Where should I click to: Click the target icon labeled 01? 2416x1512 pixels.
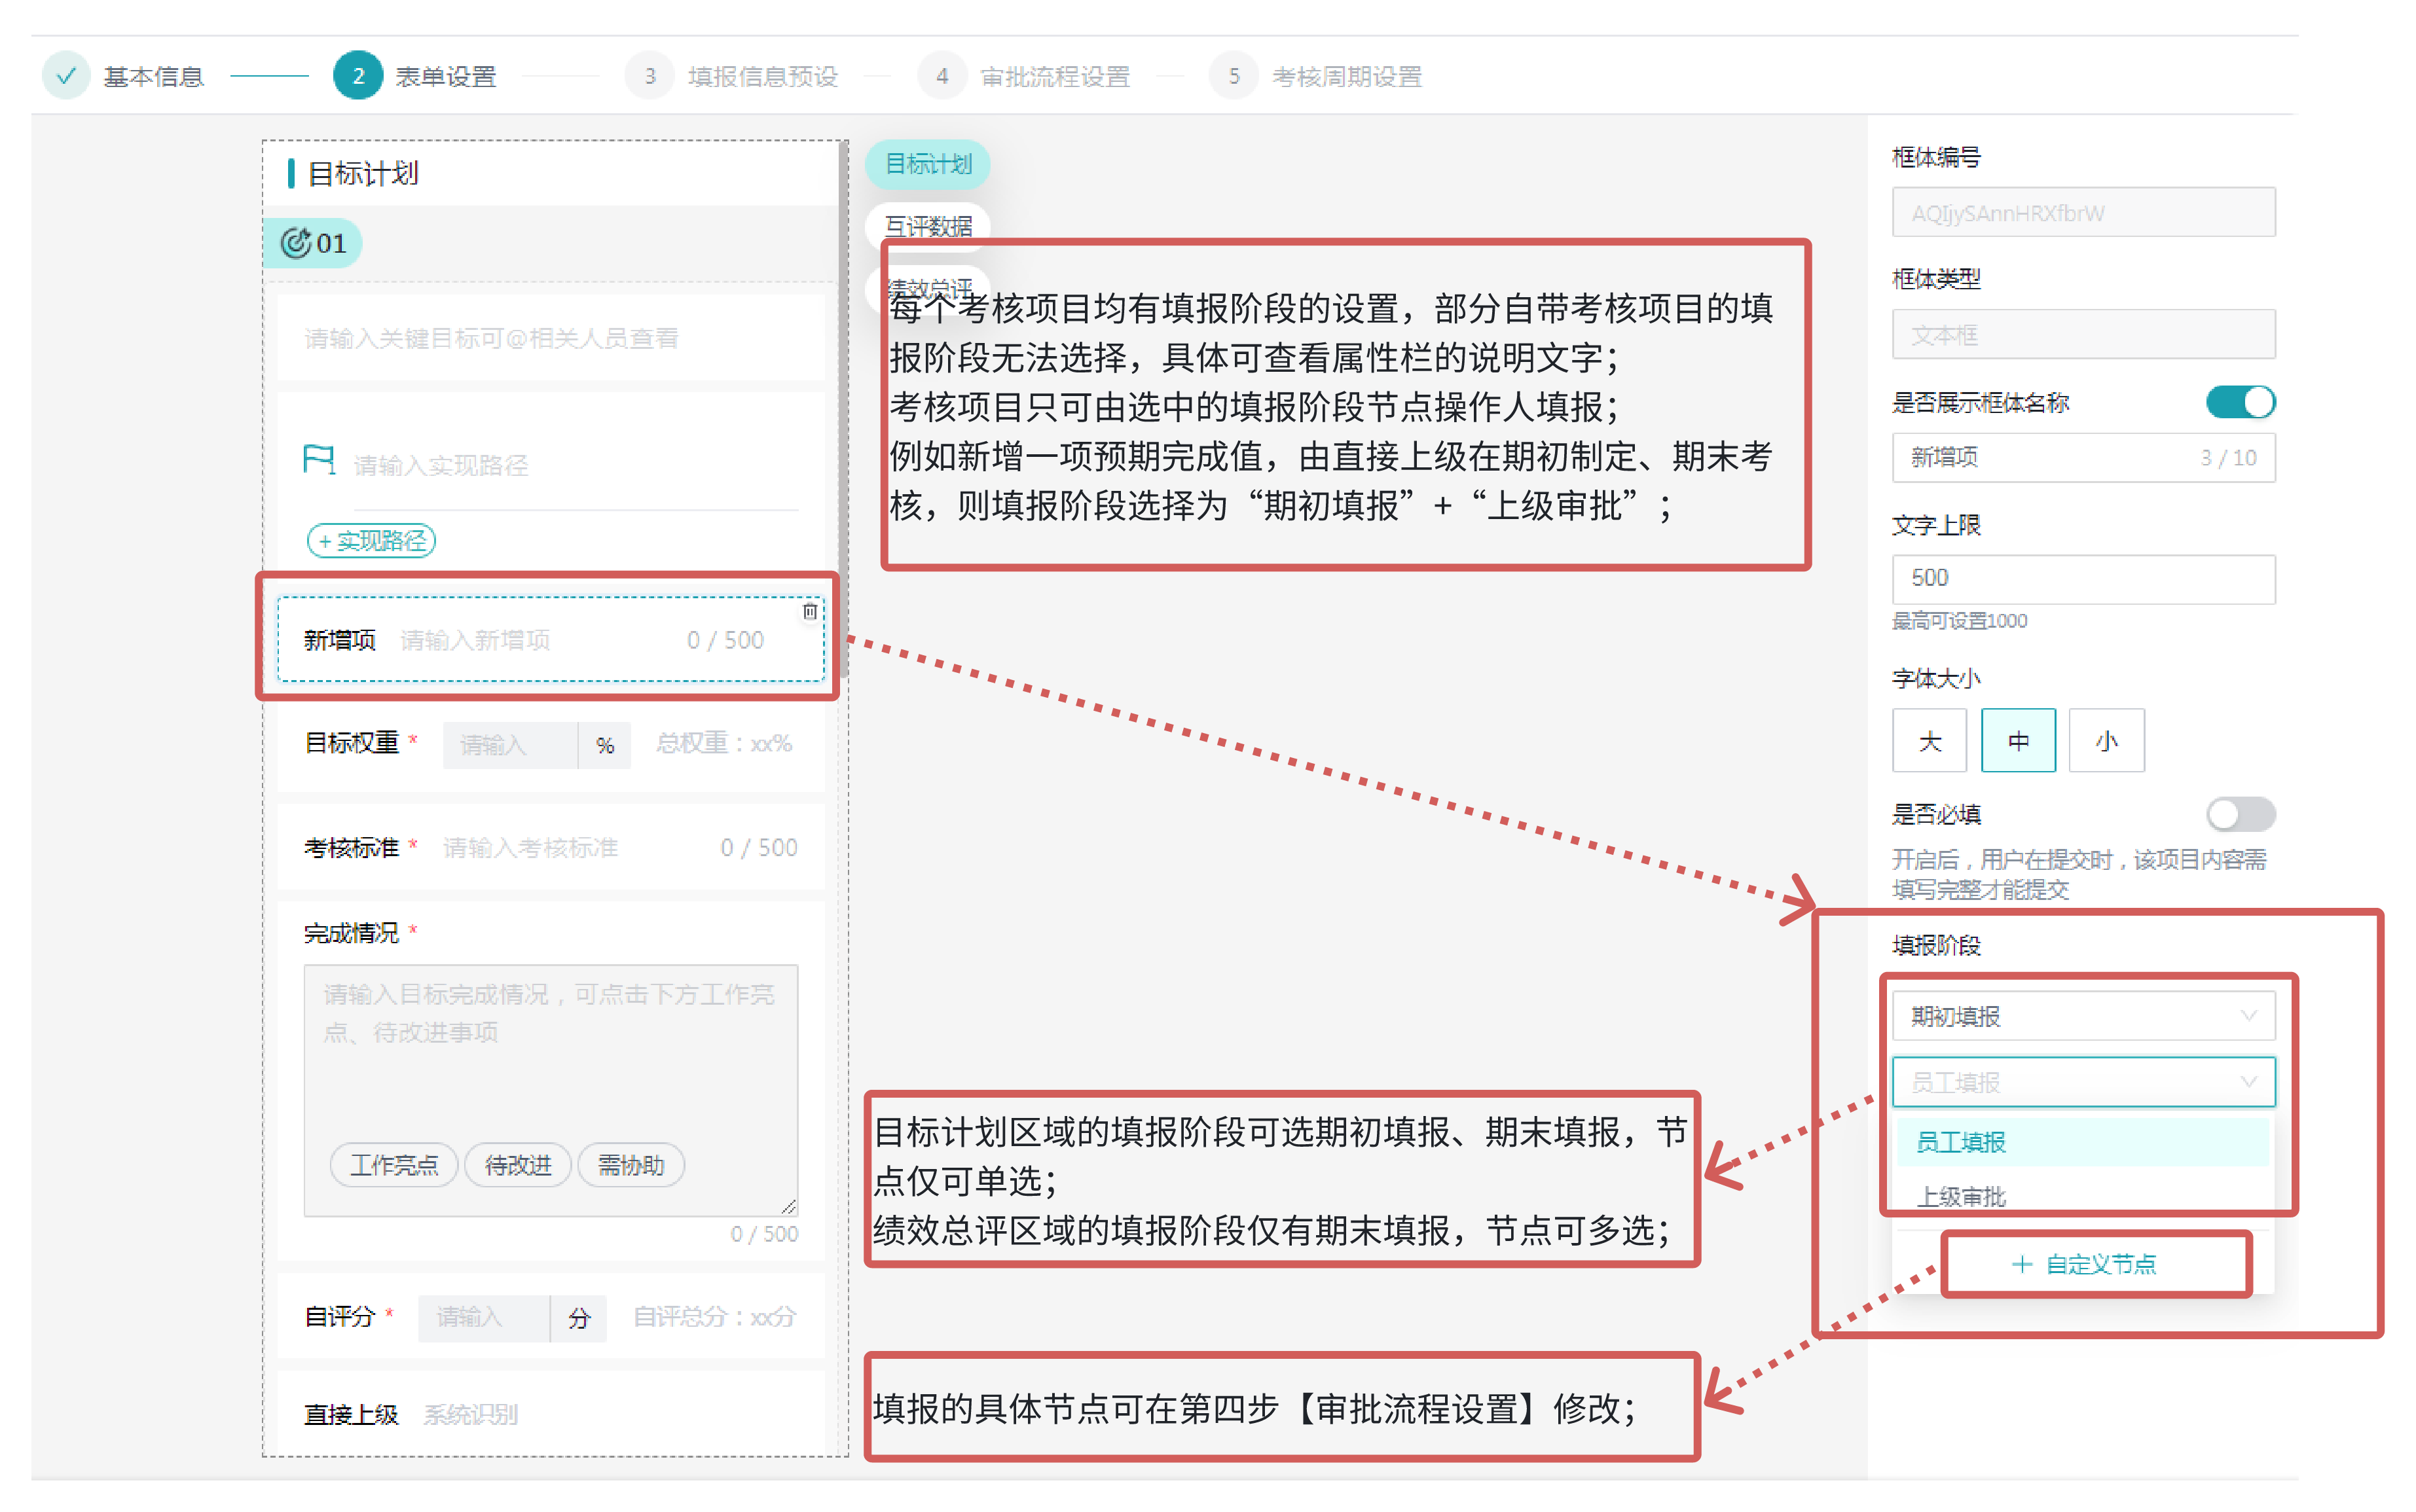tap(296, 243)
